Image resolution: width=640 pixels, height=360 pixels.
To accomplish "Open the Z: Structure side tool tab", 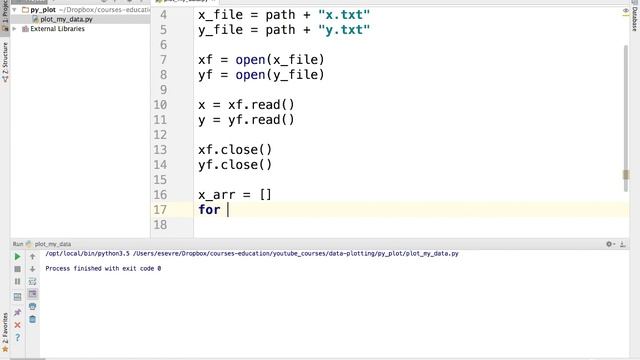I will click(x=5, y=61).
